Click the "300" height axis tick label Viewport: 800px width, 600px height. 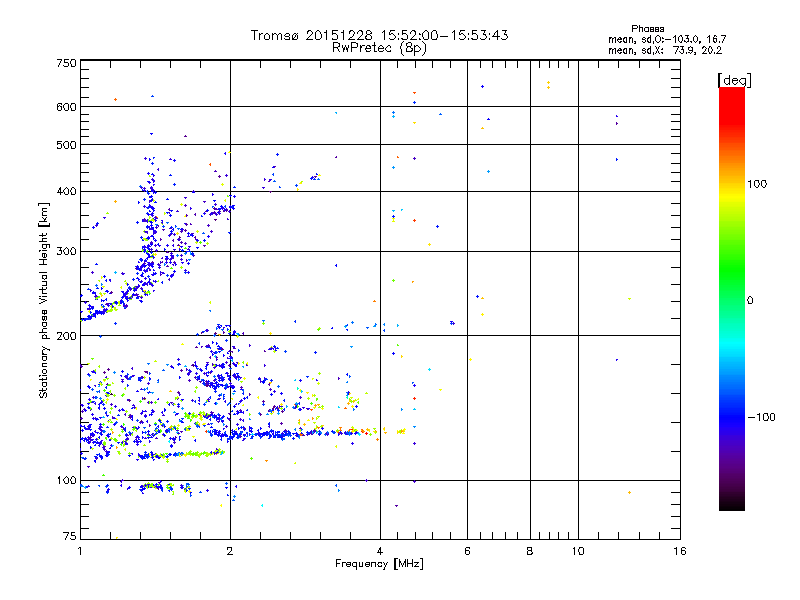point(66,252)
